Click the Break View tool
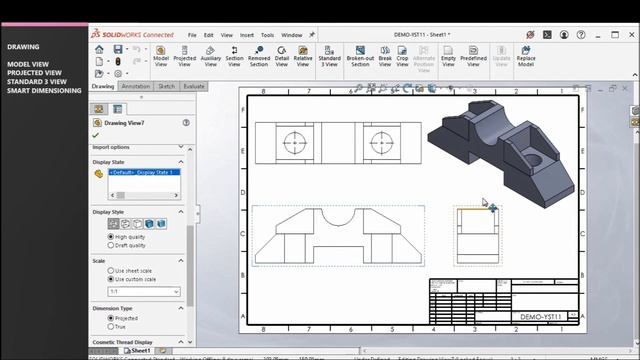Viewport: 640px width, 360px height. (x=385, y=56)
